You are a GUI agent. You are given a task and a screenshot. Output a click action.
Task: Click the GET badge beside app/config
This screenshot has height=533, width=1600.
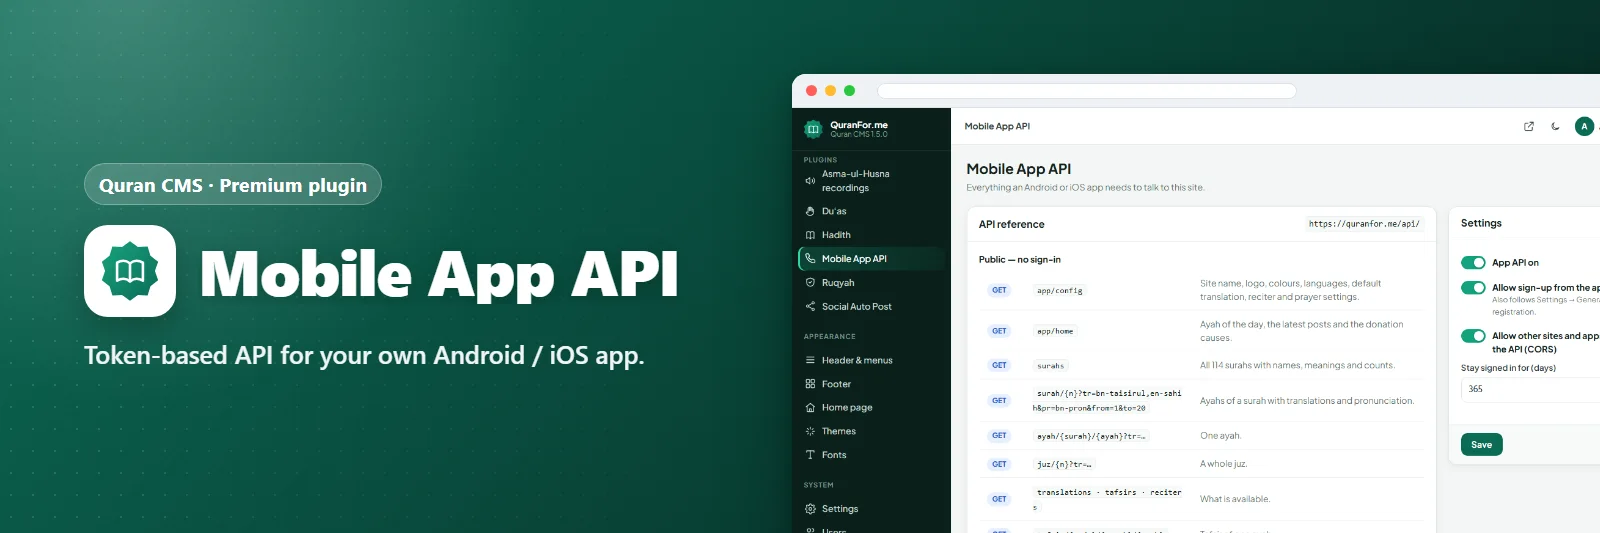coord(999,290)
